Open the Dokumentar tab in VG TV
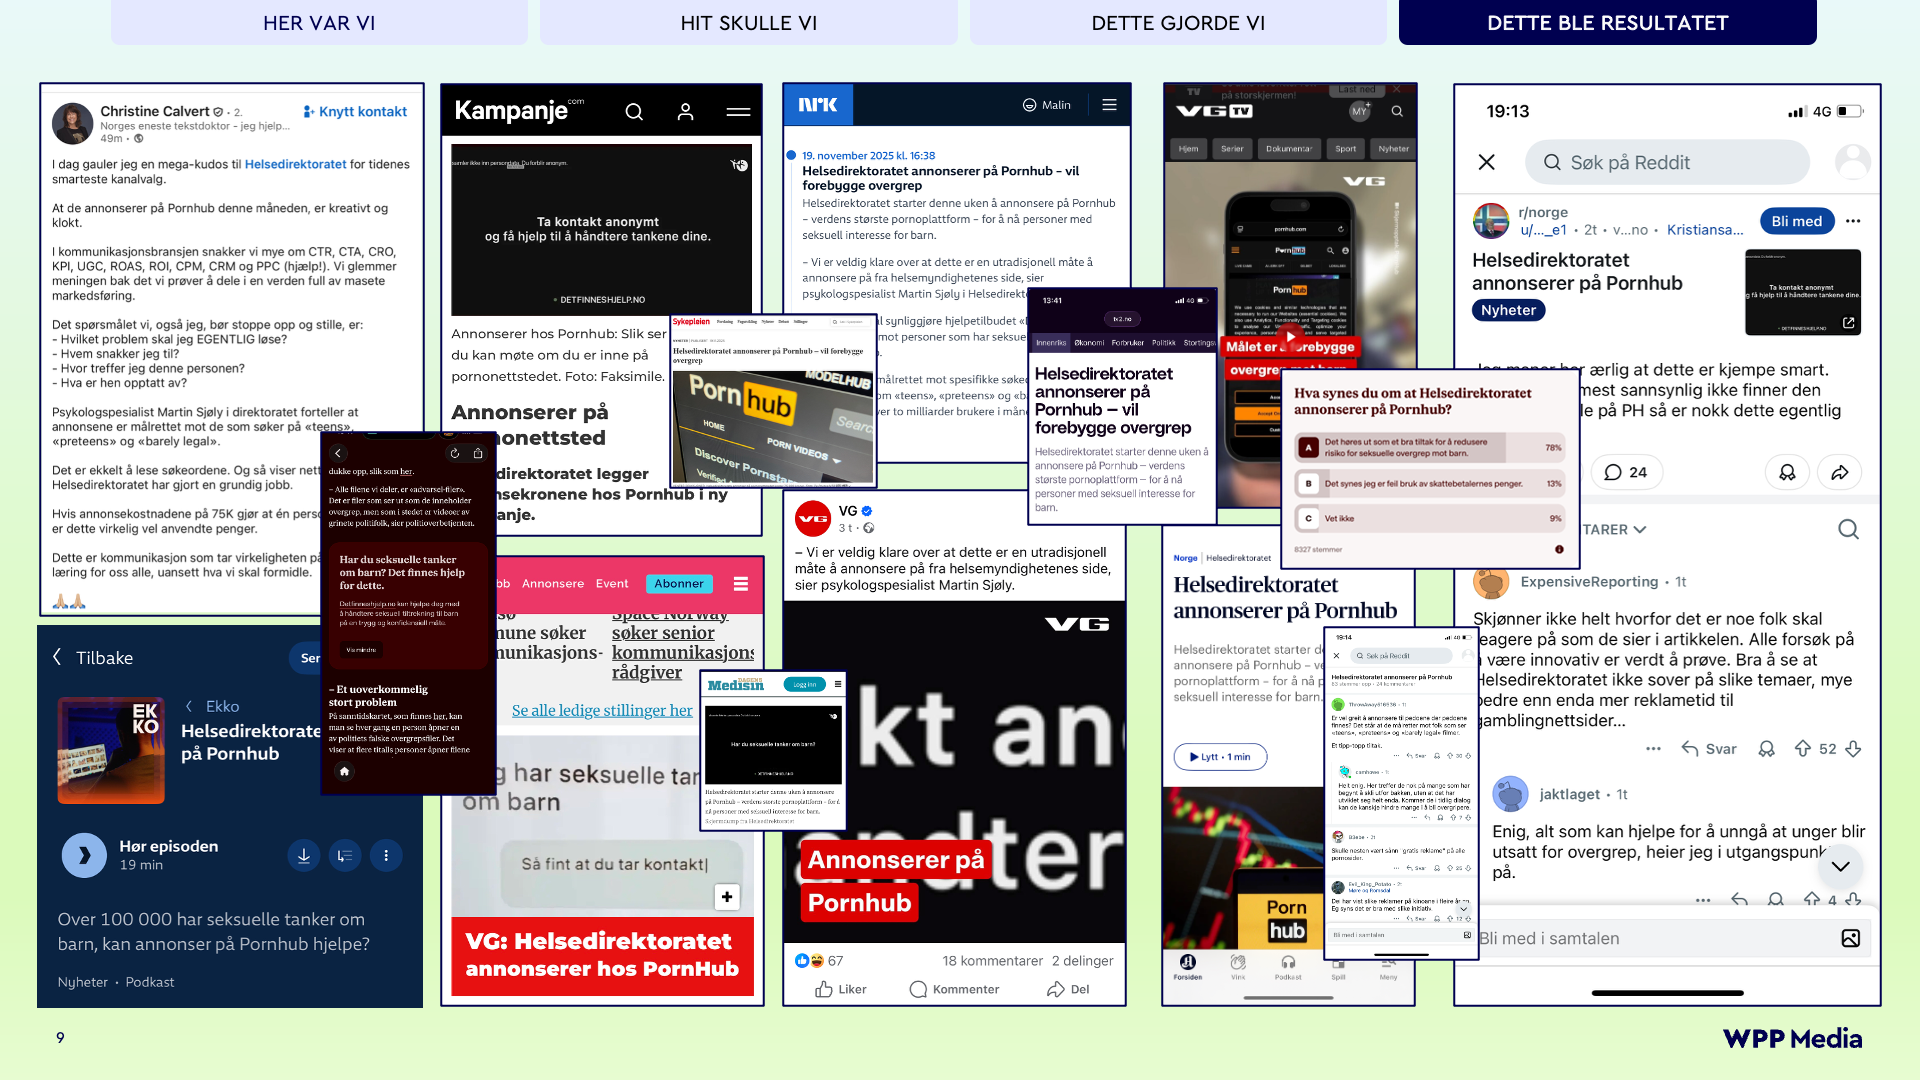Viewport: 1920px width, 1080px height. (1288, 149)
